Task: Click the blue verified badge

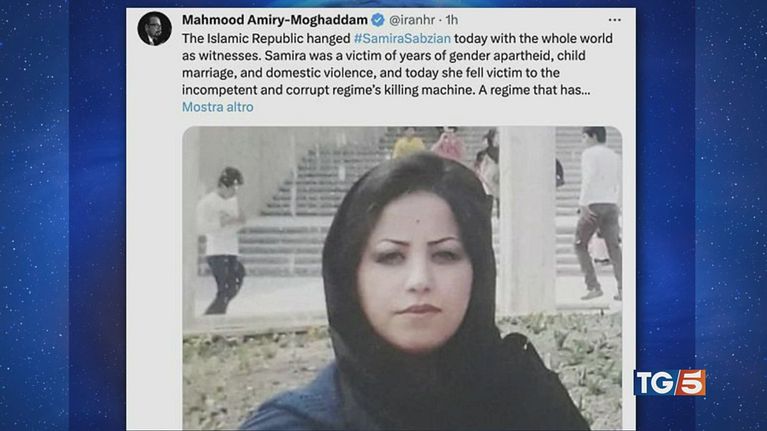Action: click(x=378, y=20)
